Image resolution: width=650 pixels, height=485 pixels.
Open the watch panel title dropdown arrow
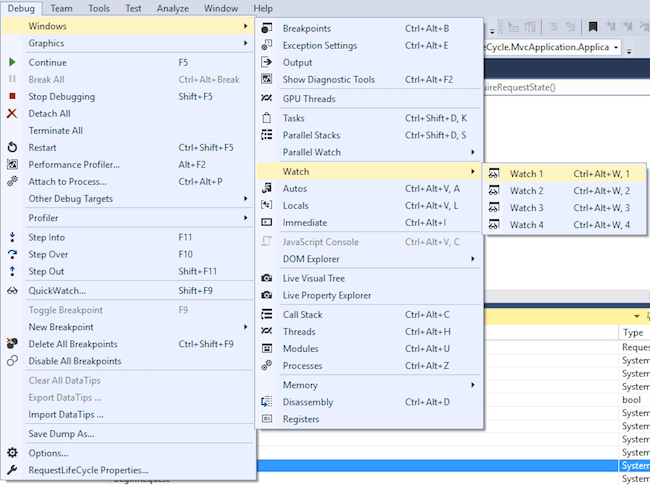pos(637,317)
